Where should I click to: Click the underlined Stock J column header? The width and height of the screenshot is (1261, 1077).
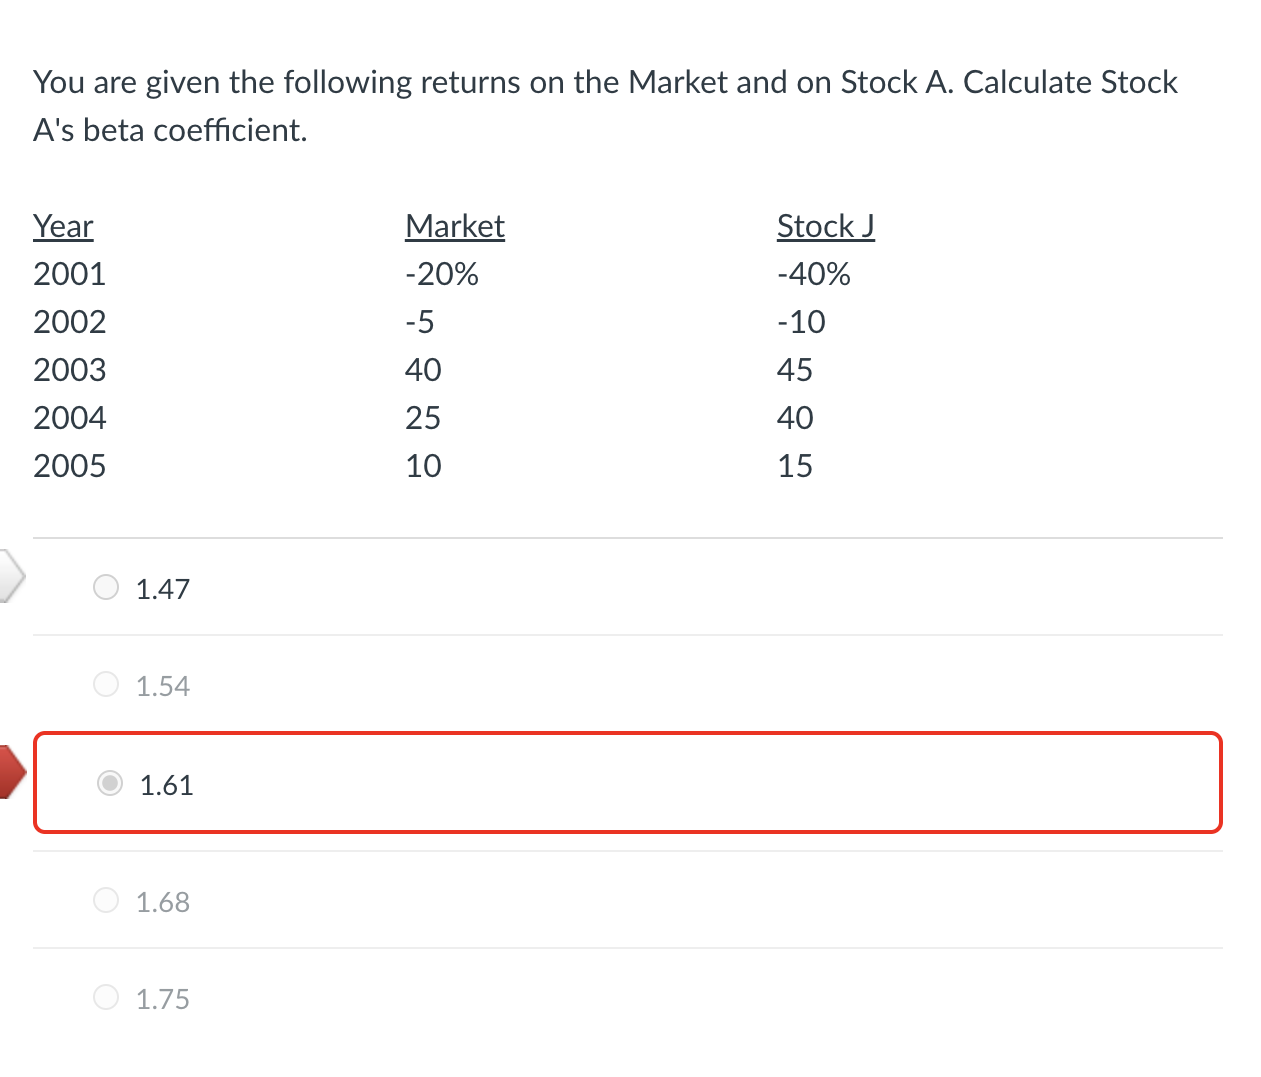(x=826, y=226)
